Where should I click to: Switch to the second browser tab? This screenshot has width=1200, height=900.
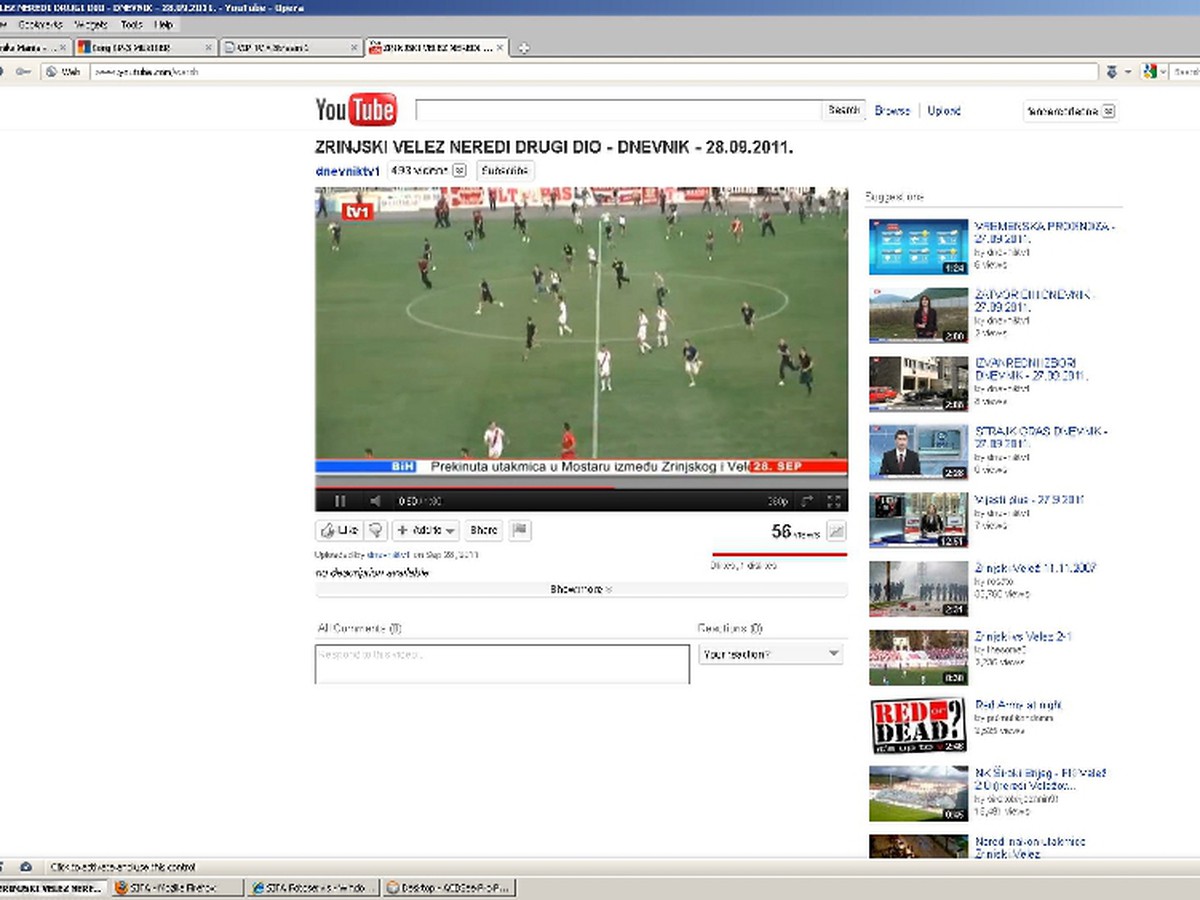click(145, 47)
